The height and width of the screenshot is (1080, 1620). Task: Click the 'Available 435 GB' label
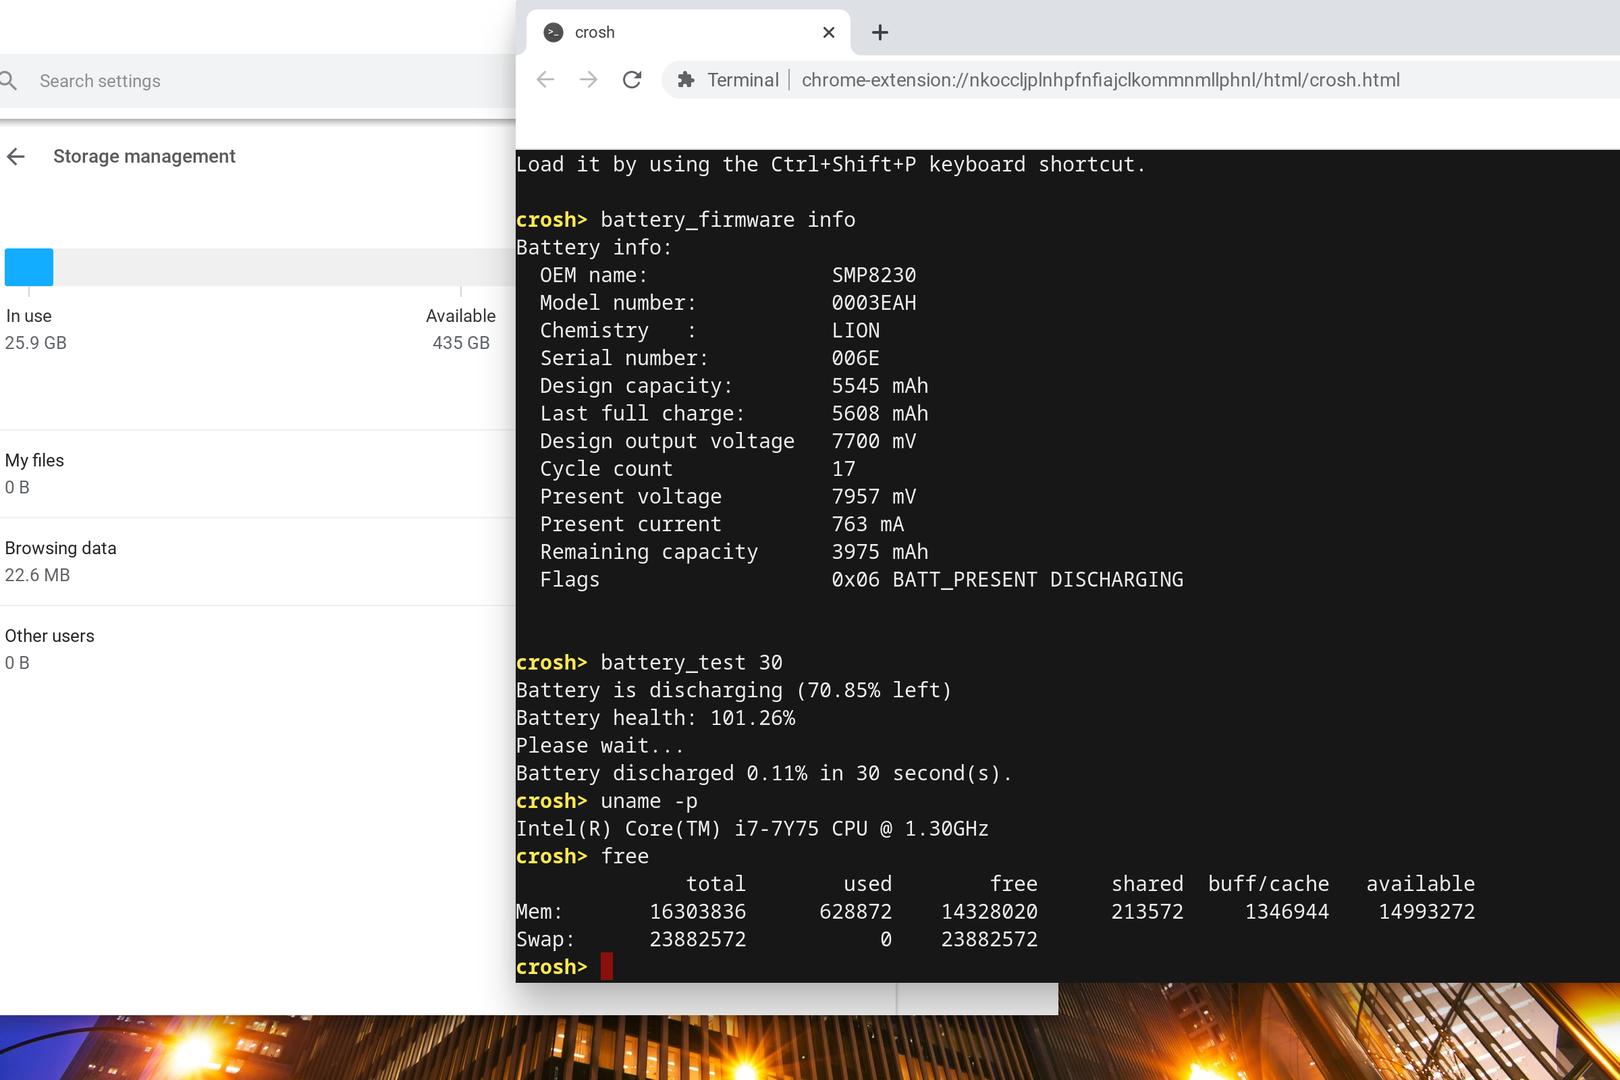click(x=461, y=329)
